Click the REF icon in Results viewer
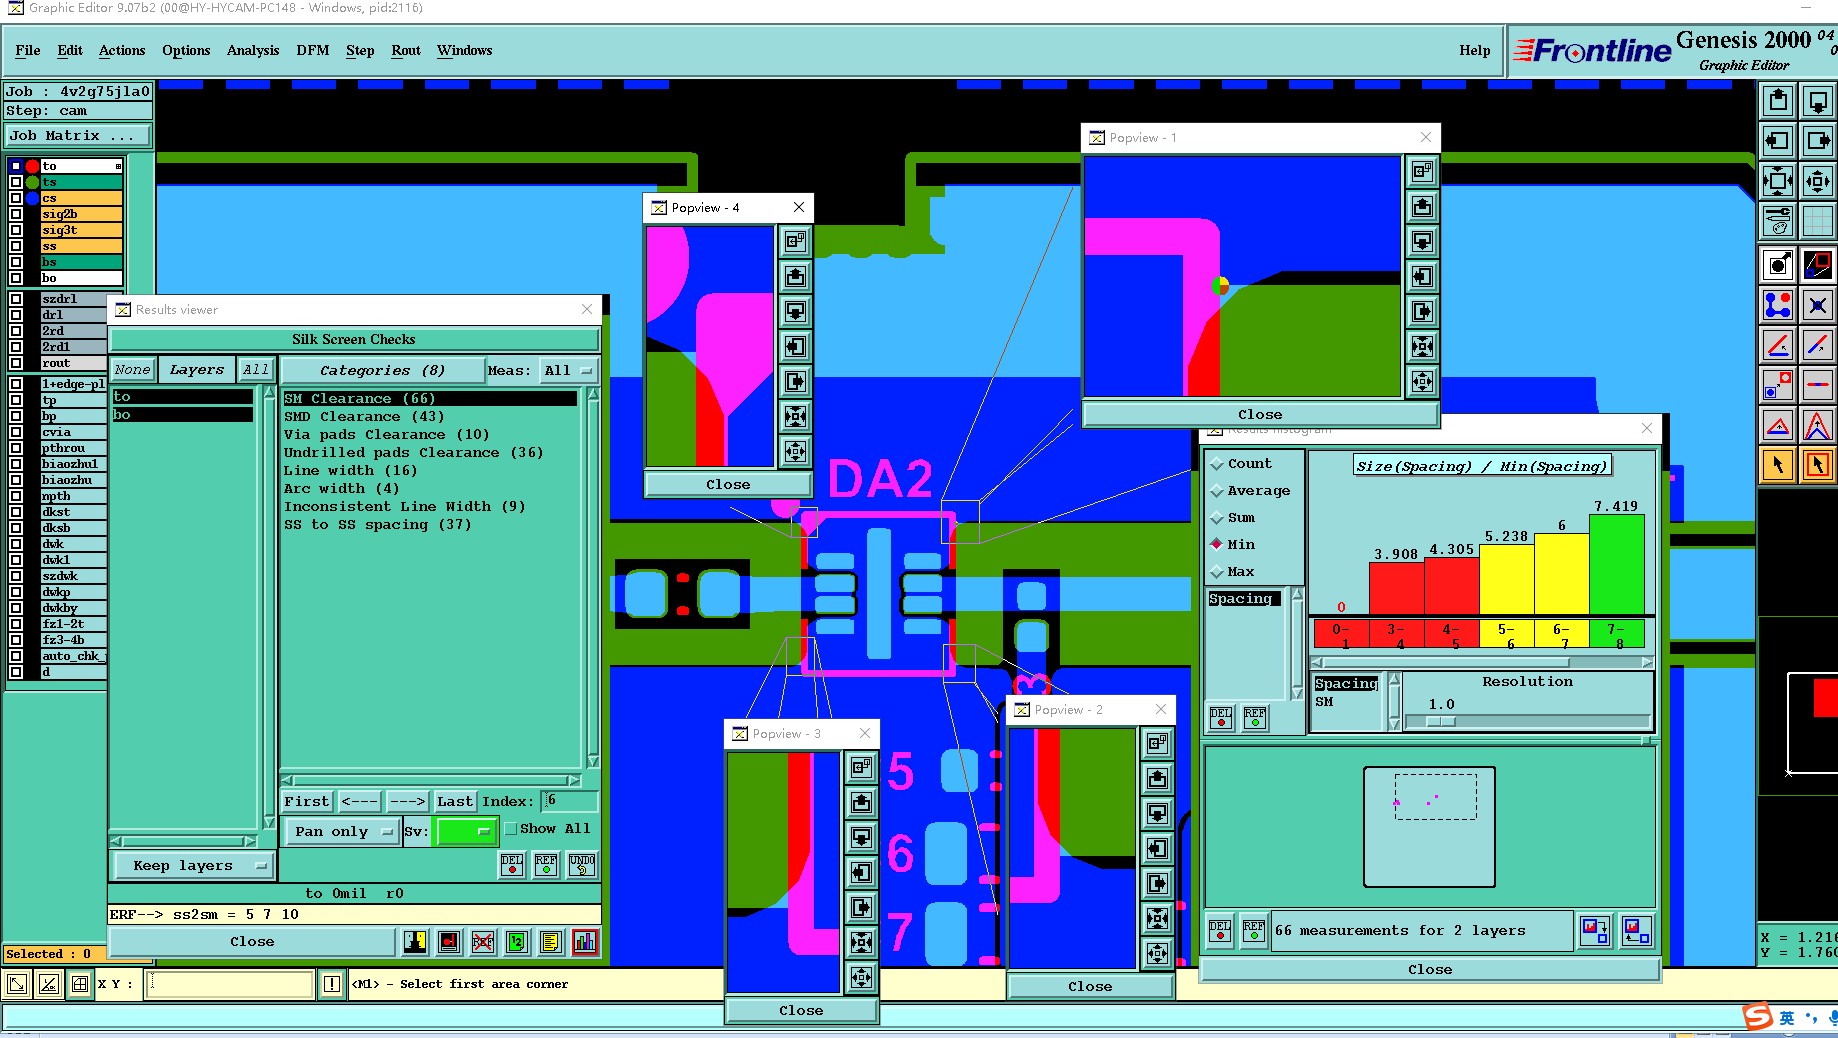The height and width of the screenshot is (1038, 1838). [546, 865]
